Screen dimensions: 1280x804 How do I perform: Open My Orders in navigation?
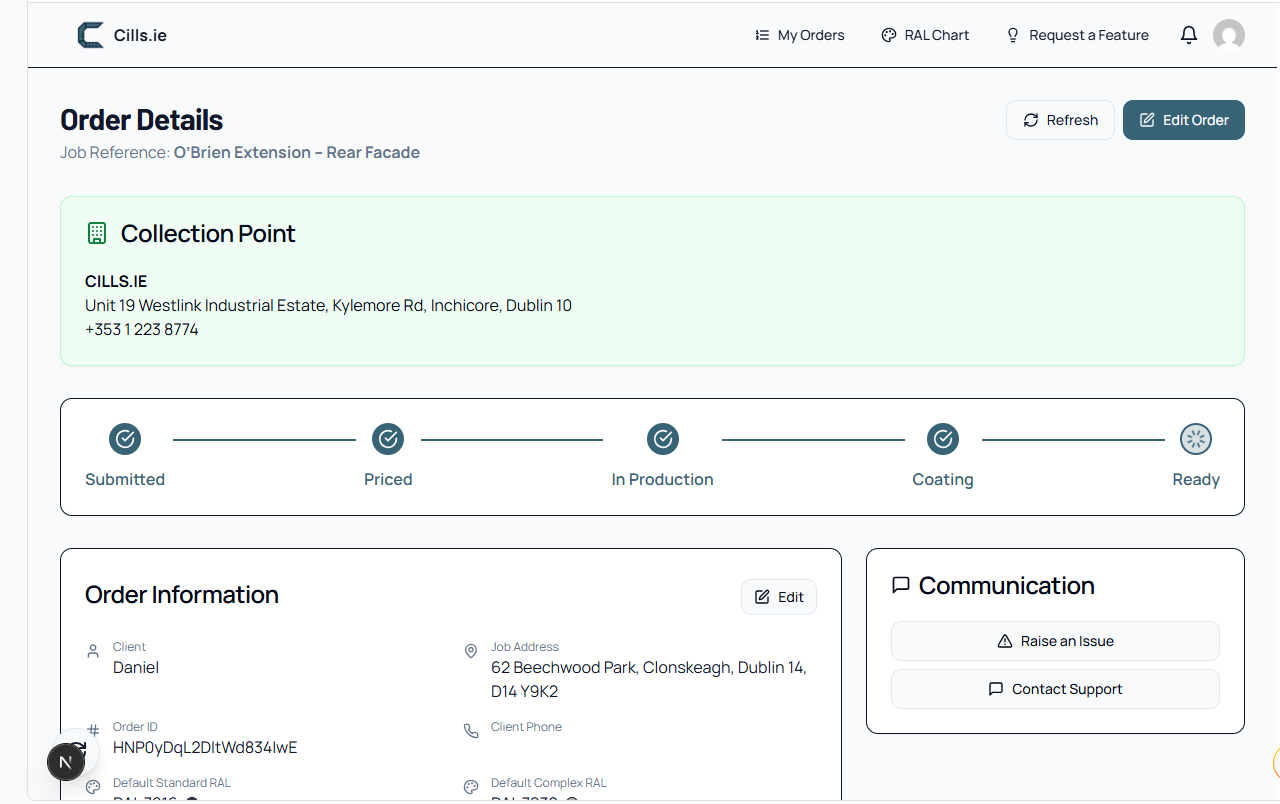pyautogui.click(x=800, y=35)
